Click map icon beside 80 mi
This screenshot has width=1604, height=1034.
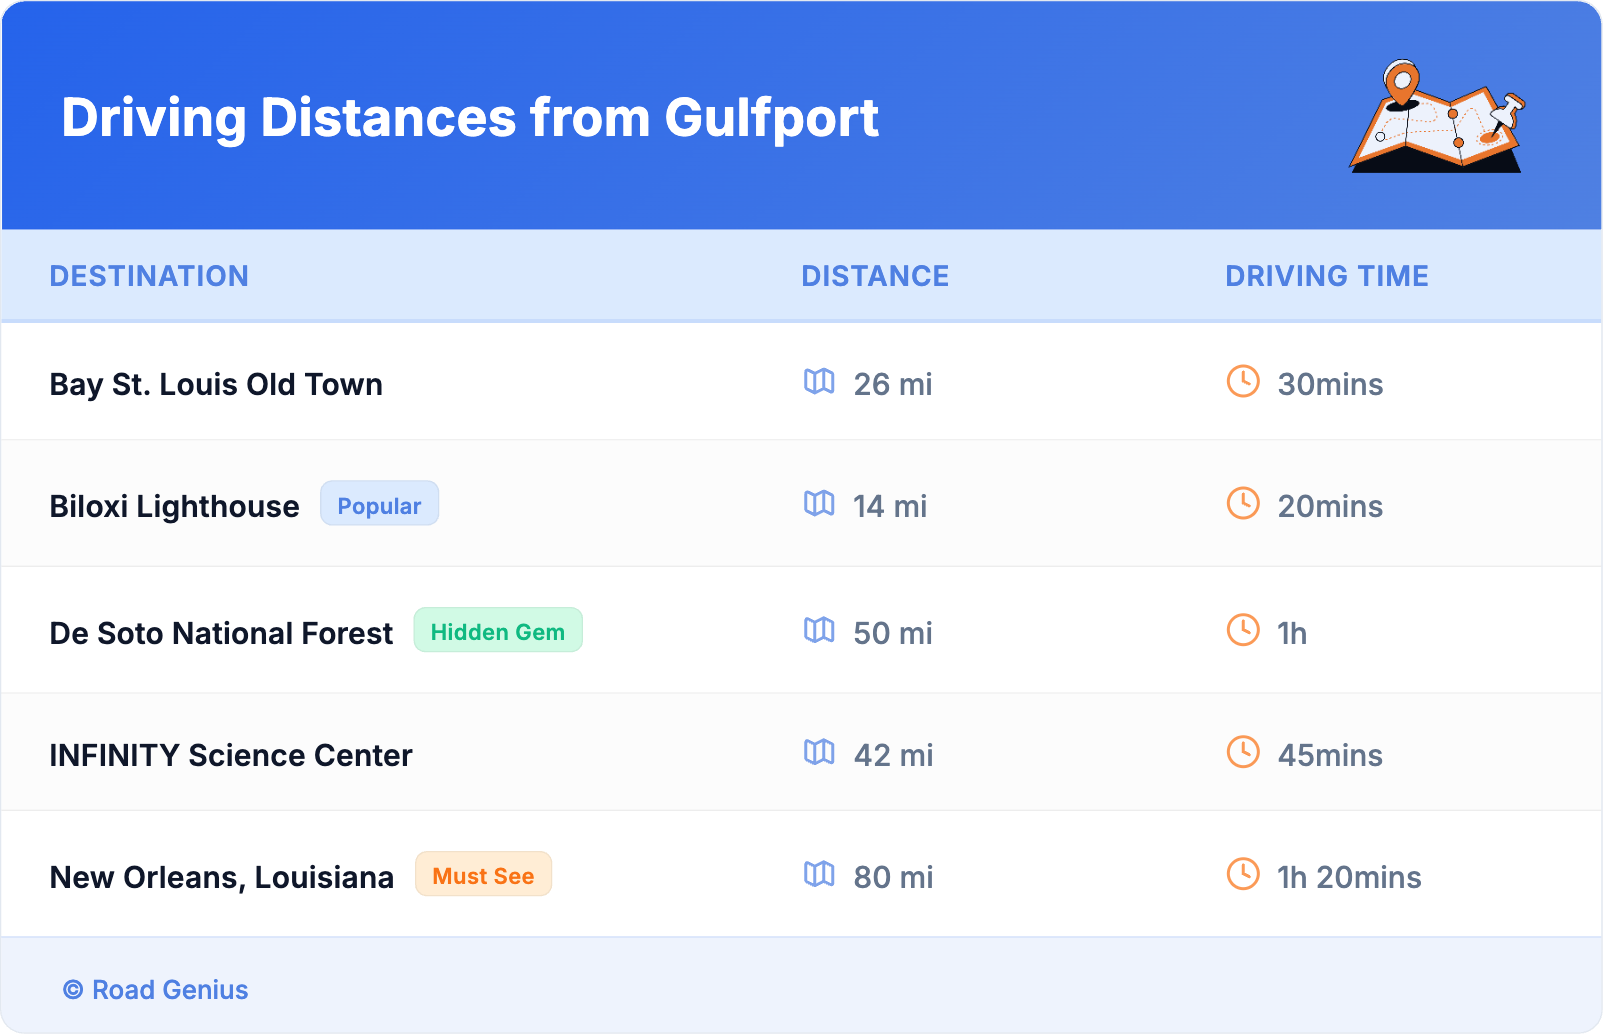pyautogui.click(x=819, y=874)
